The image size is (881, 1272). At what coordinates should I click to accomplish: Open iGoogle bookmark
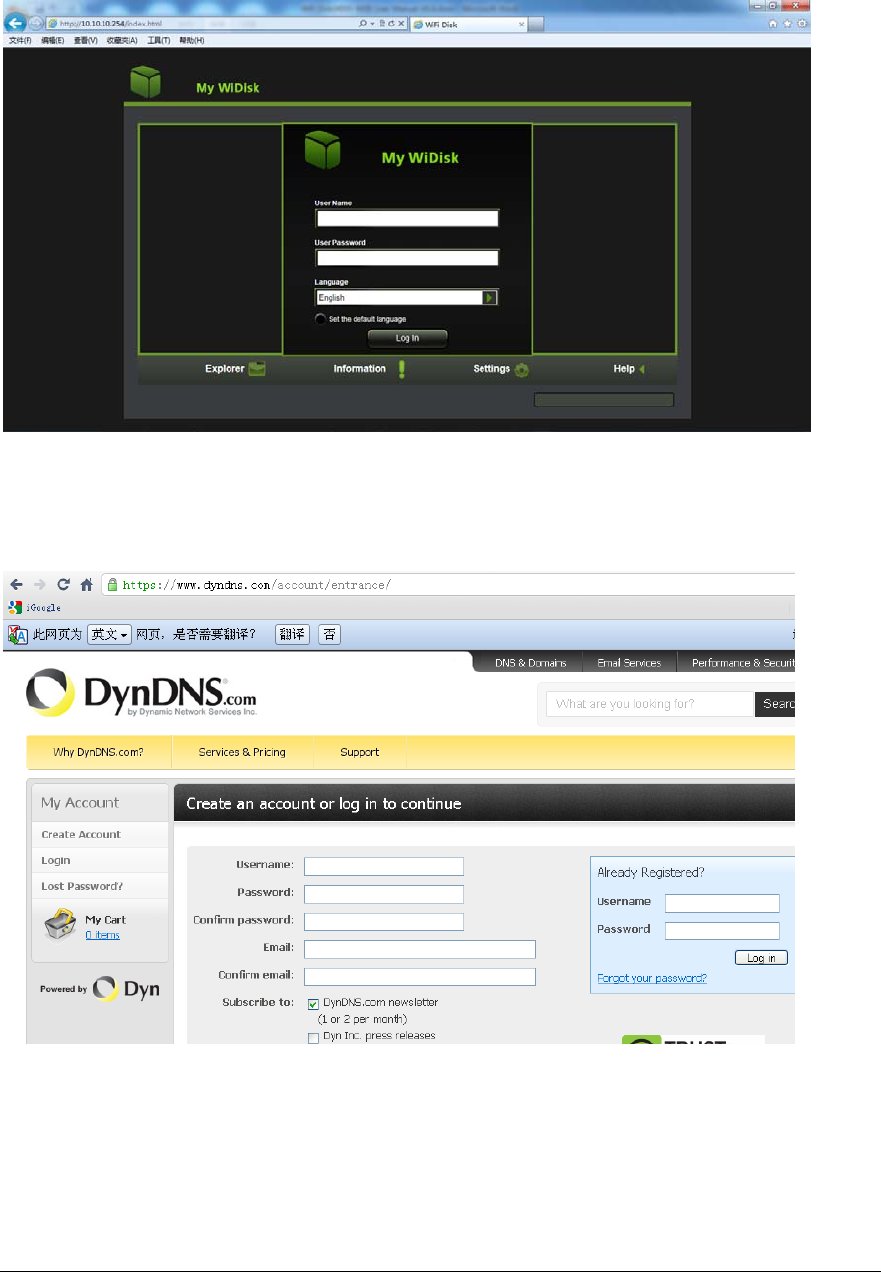[x=36, y=607]
